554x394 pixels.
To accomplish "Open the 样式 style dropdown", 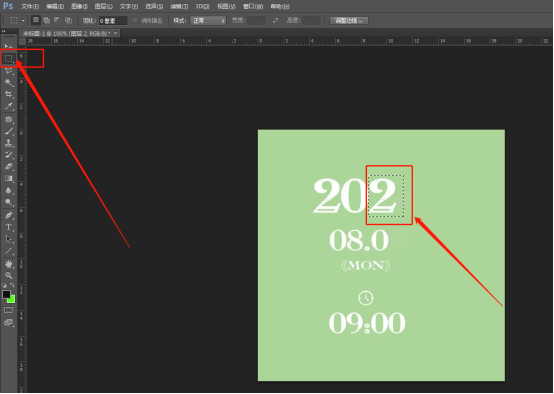I will point(208,20).
